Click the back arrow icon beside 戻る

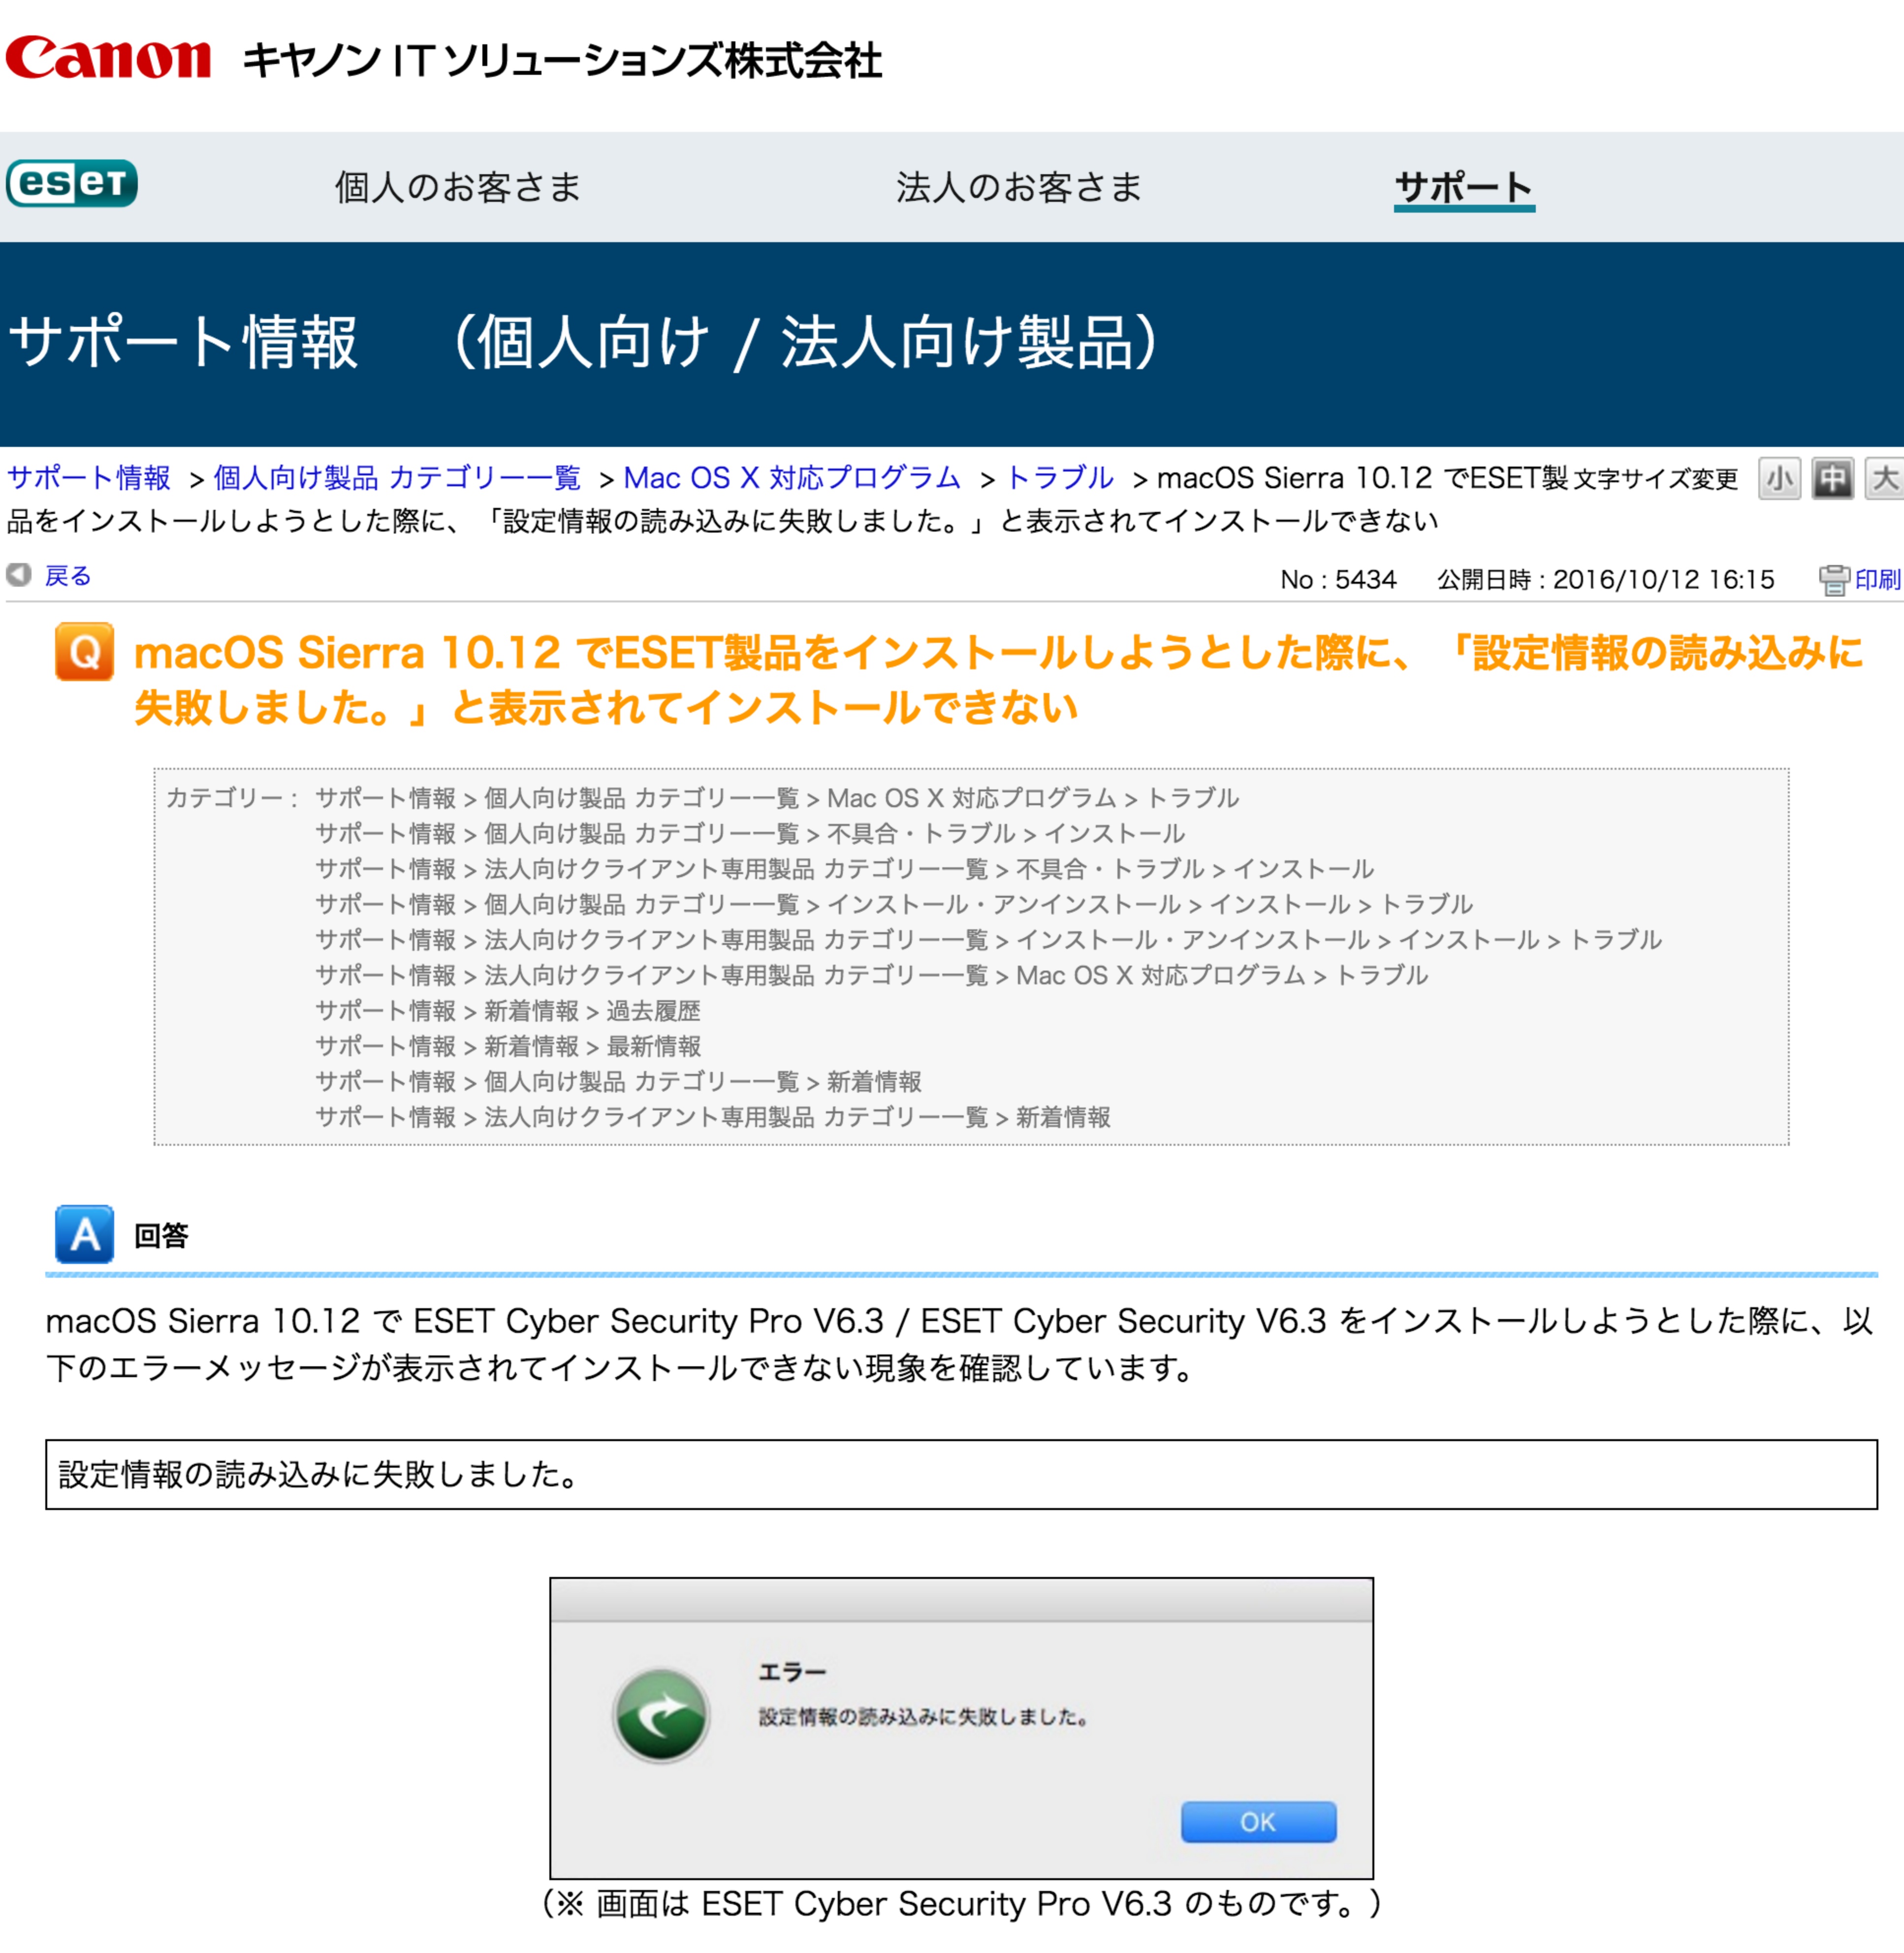point(19,575)
